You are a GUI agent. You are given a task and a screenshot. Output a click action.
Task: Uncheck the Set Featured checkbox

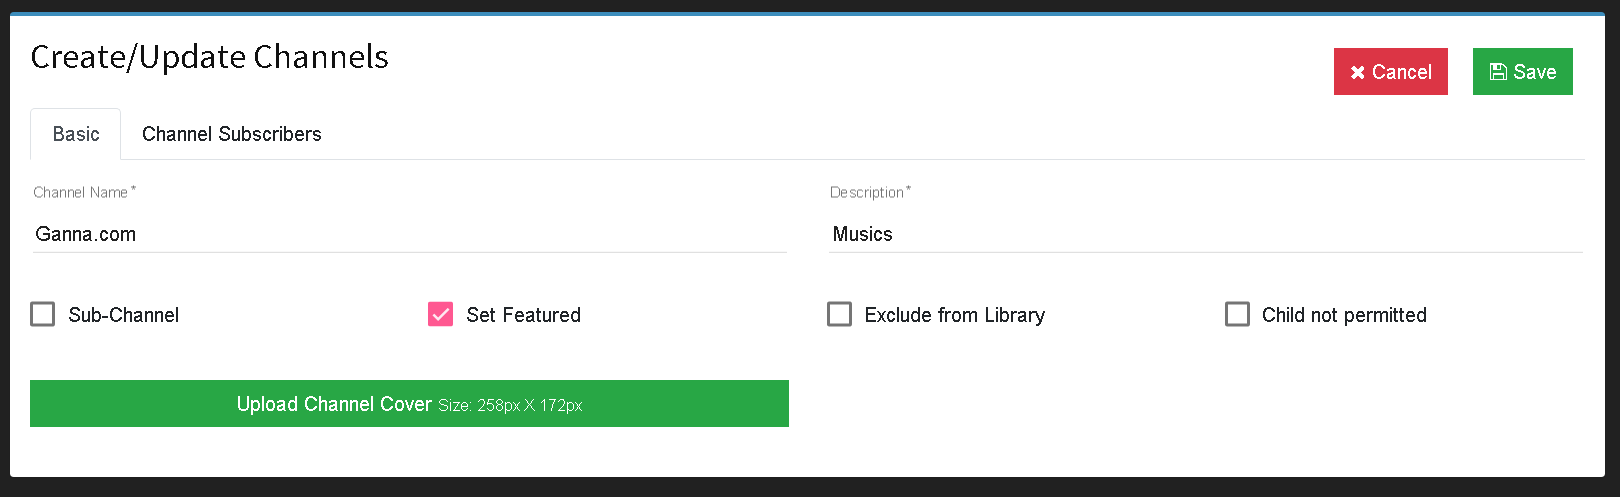tap(441, 315)
